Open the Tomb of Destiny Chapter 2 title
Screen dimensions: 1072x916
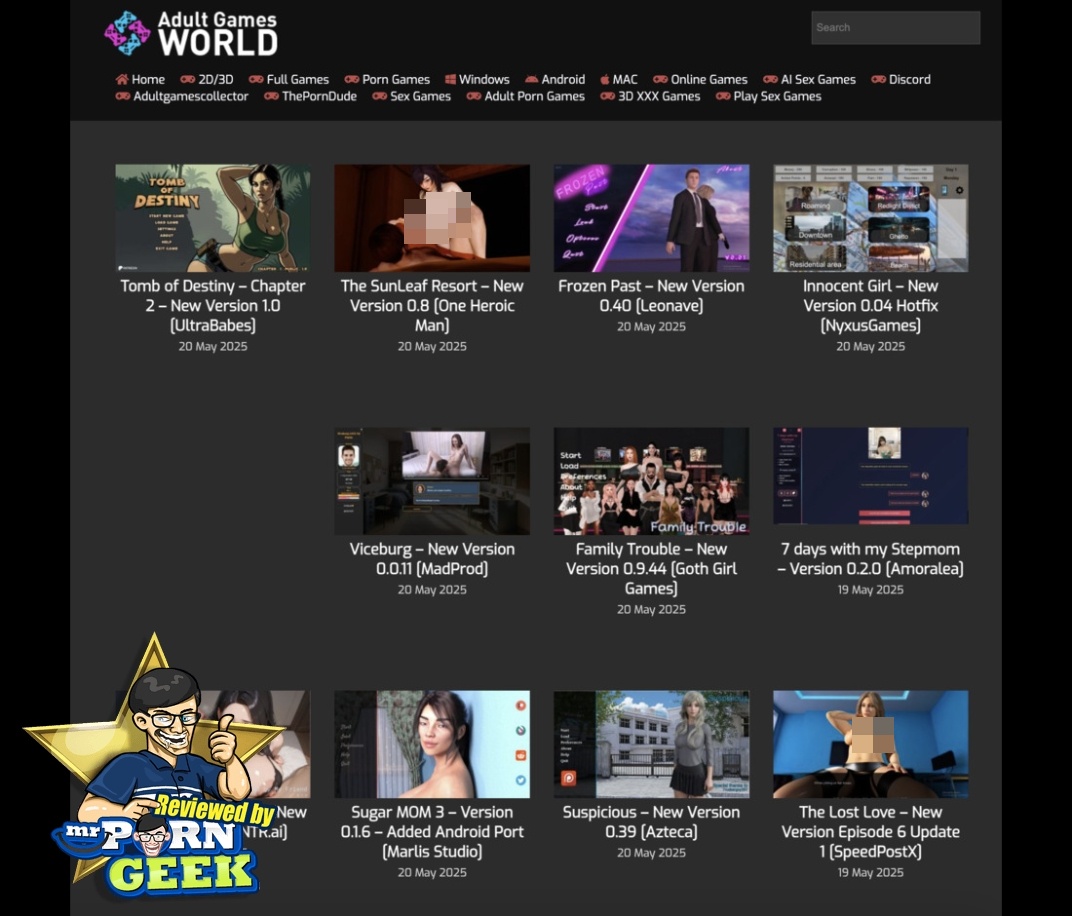(213, 306)
